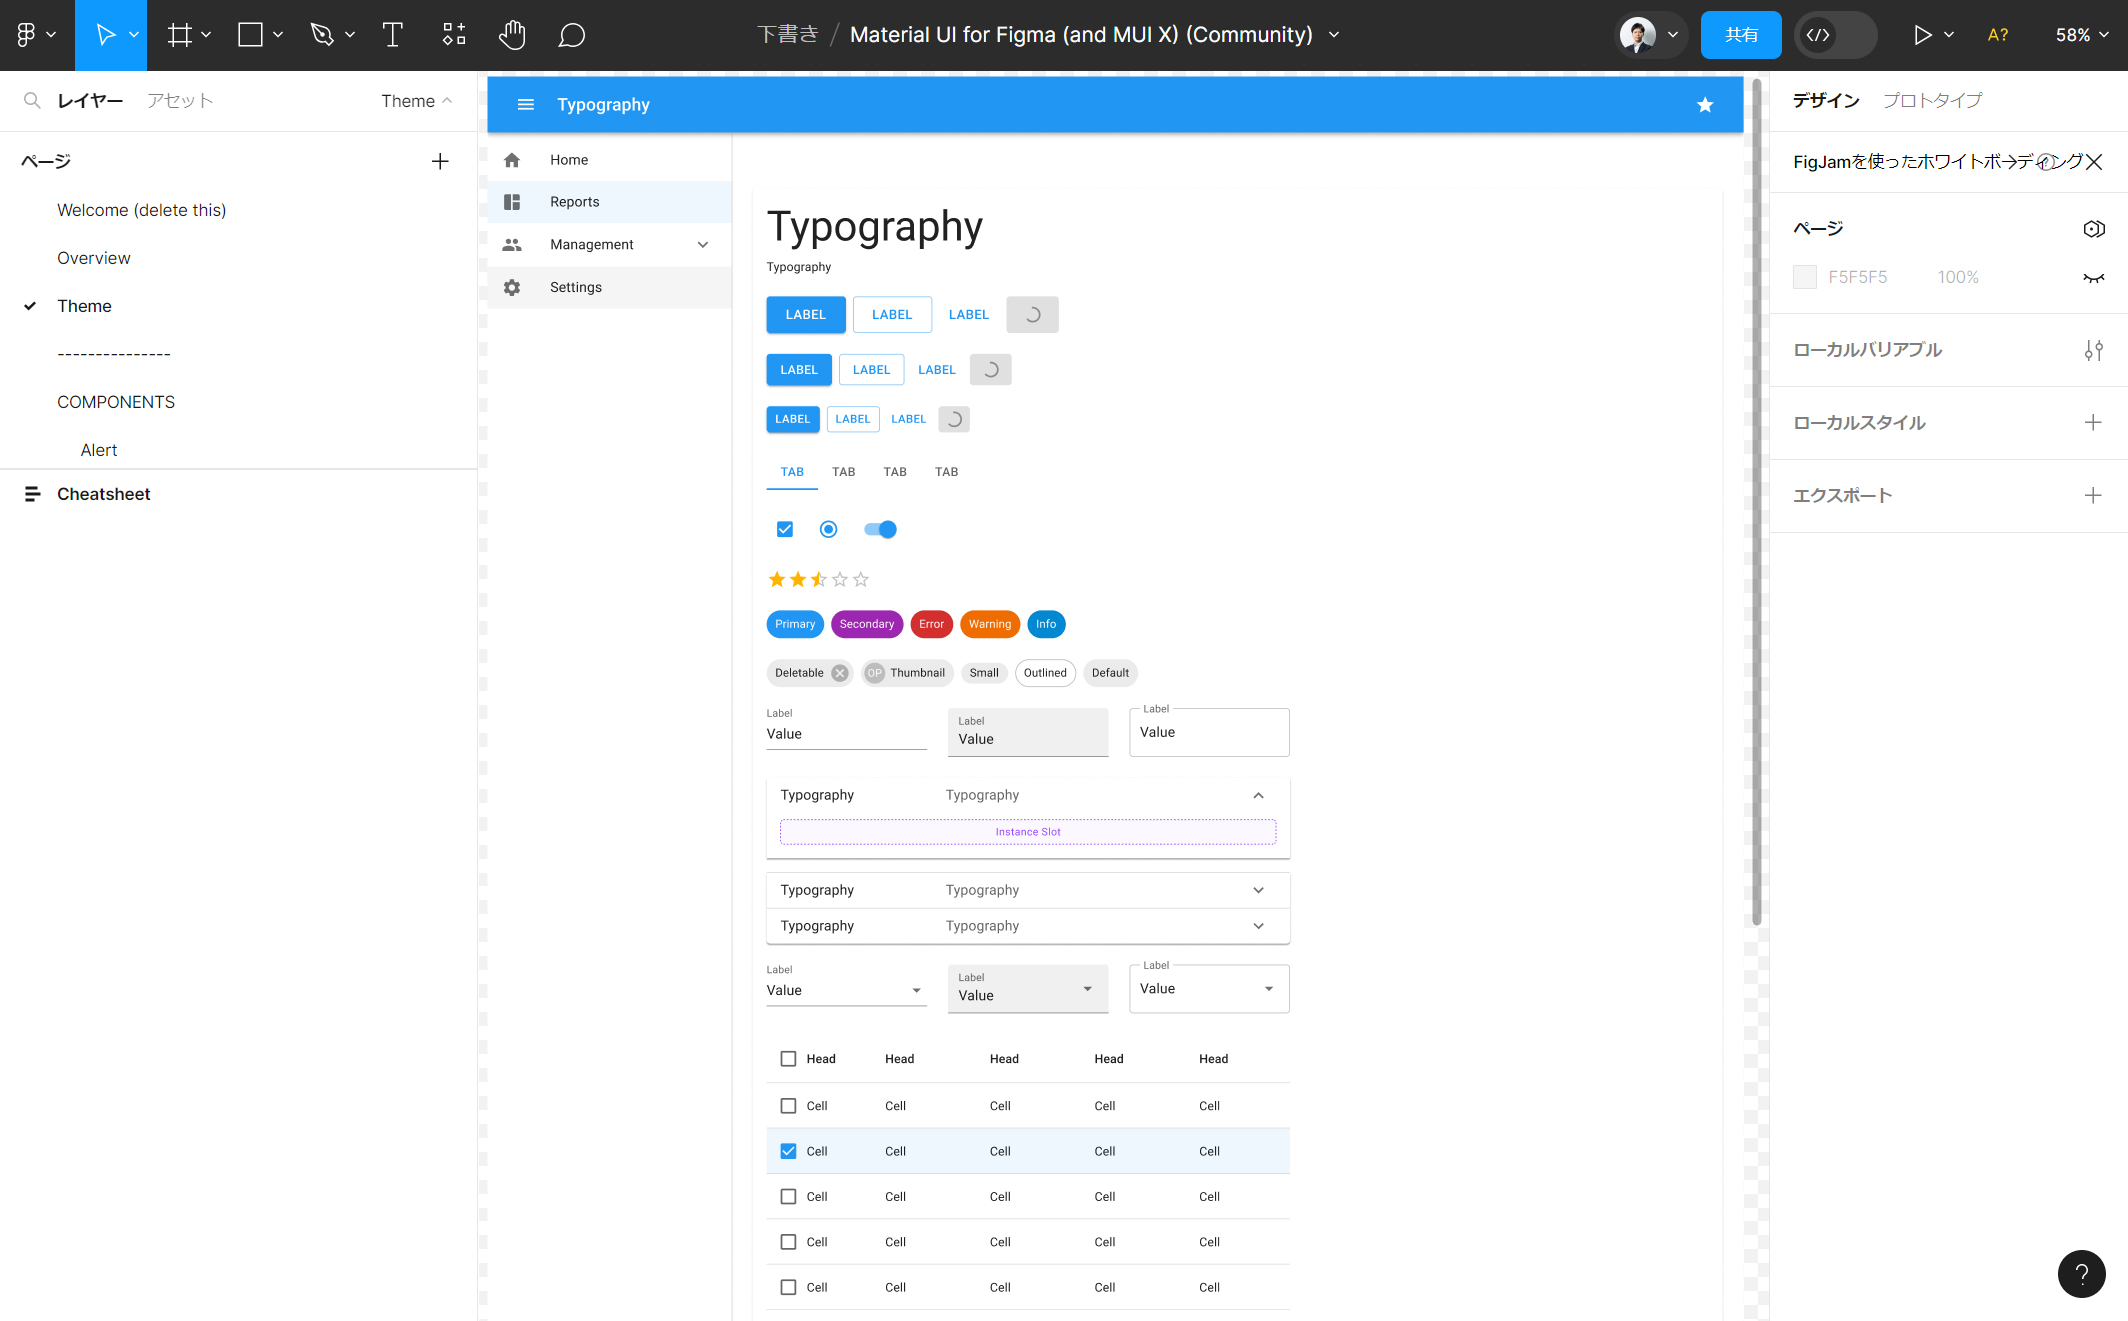Open local variables settings icon
The width and height of the screenshot is (2128, 1321).
coord(2093,350)
